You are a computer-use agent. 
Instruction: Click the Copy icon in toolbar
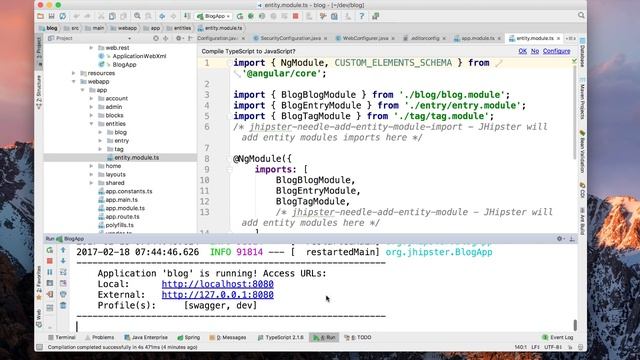(x=112, y=16)
